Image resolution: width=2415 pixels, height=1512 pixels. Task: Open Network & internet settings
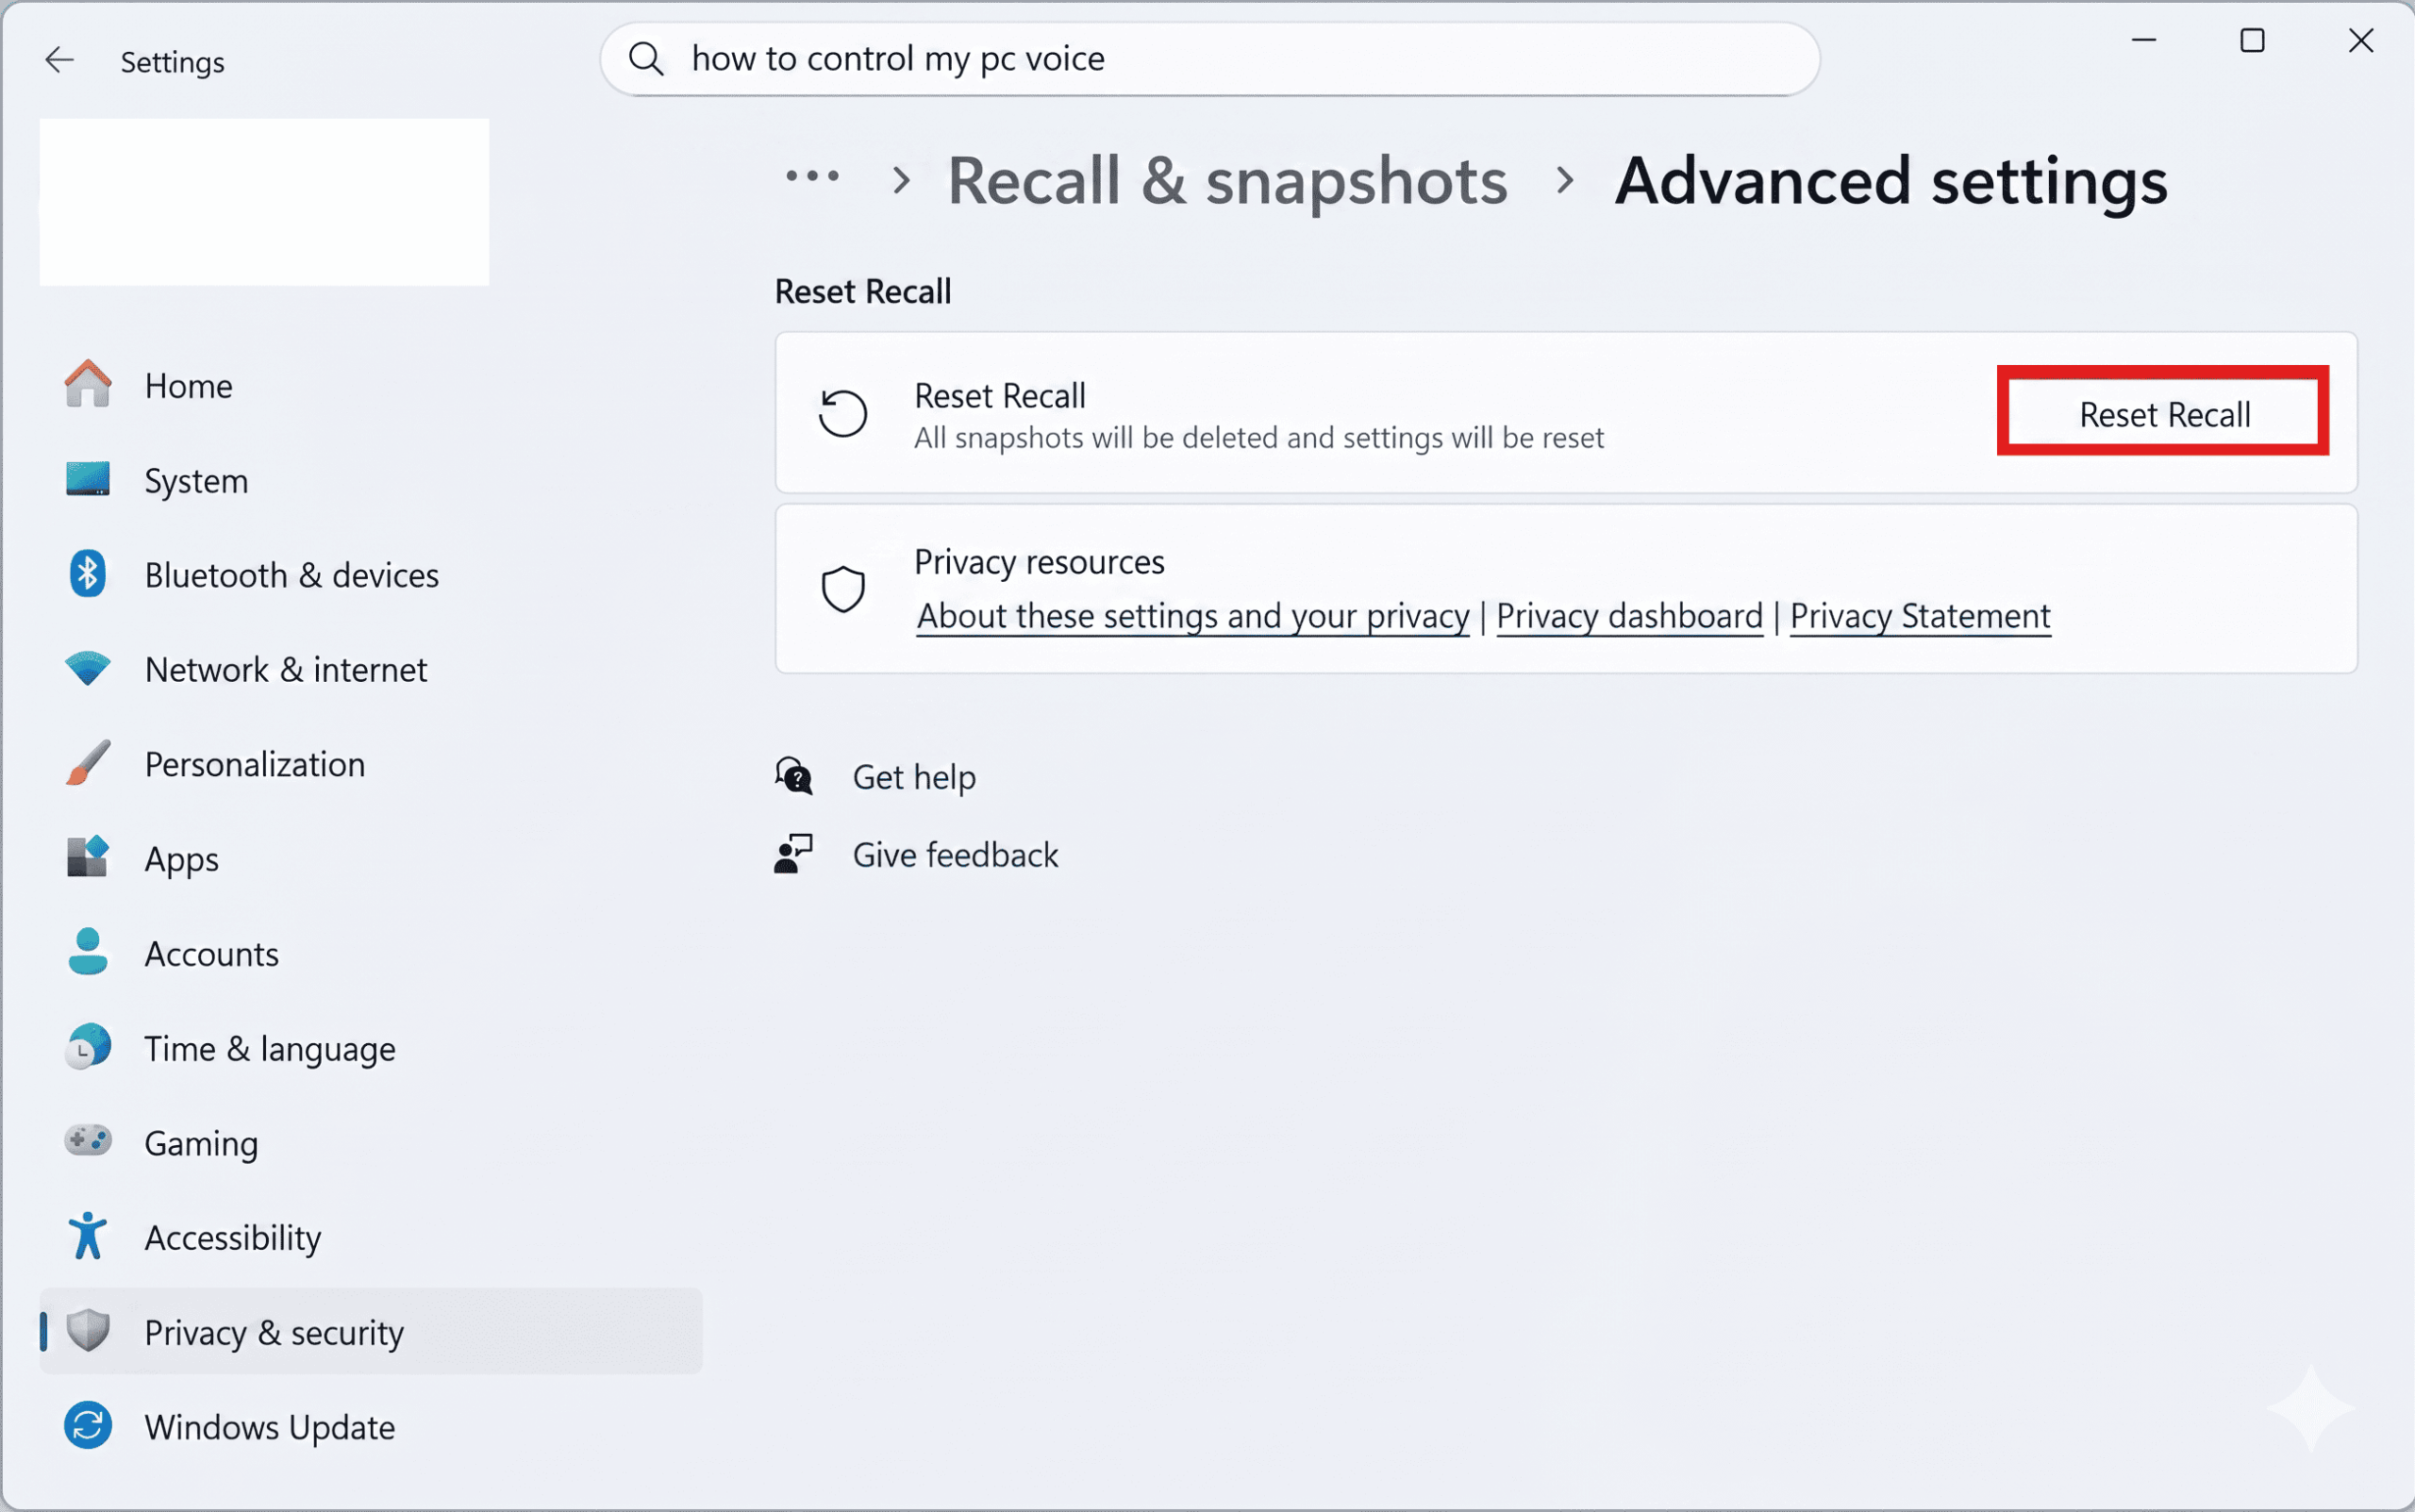[286, 669]
